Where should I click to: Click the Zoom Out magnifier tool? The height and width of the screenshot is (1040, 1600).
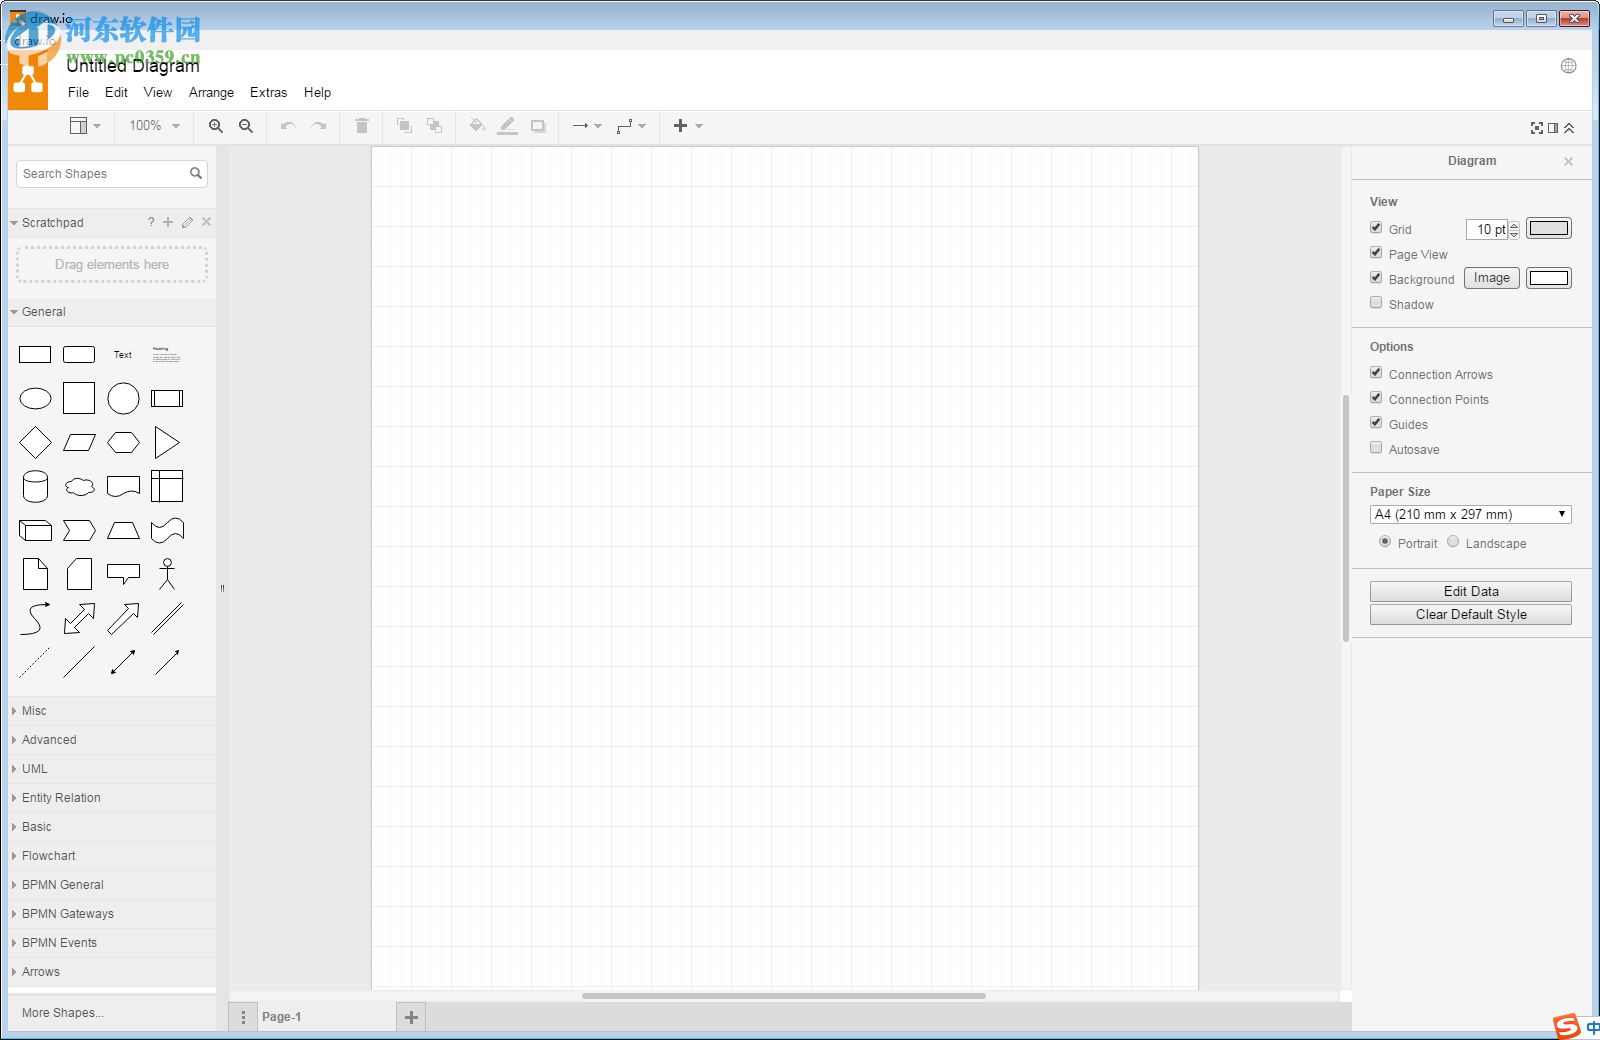pyautogui.click(x=245, y=126)
